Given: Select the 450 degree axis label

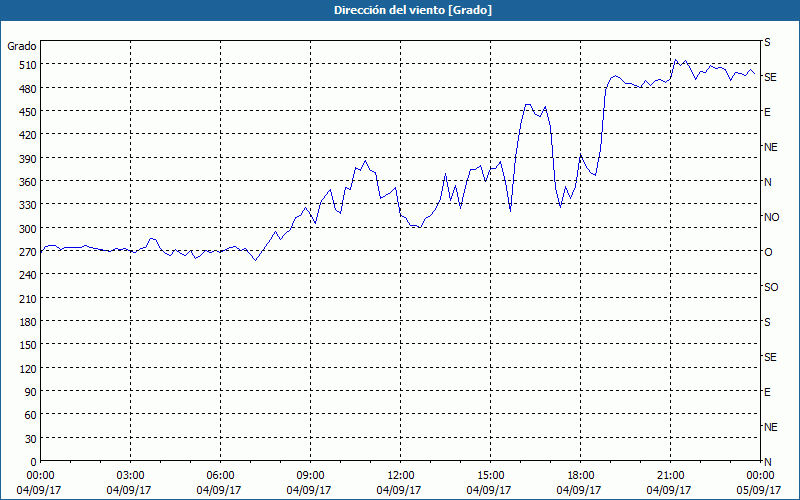Looking at the screenshot, I should tap(29, 112).
